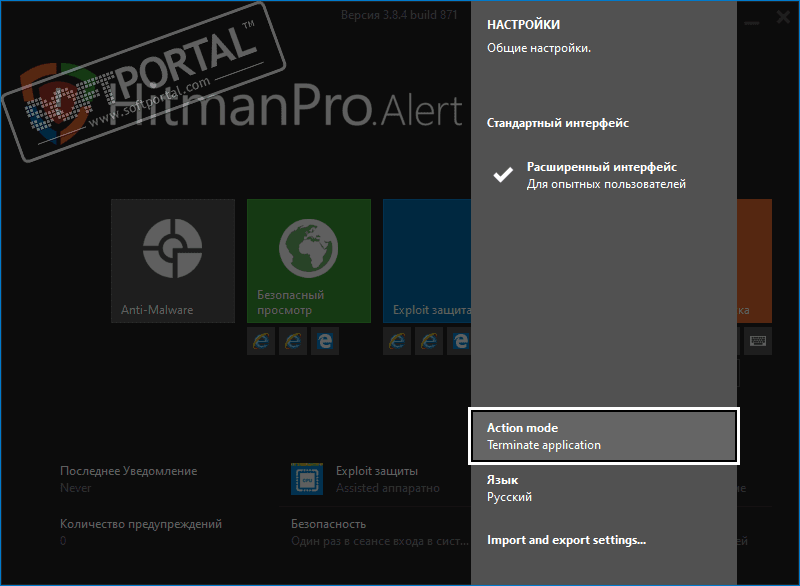
Task: Open the Безопасный просмотр globe tile
Action: pyautogui.click(x=309, y=261)
